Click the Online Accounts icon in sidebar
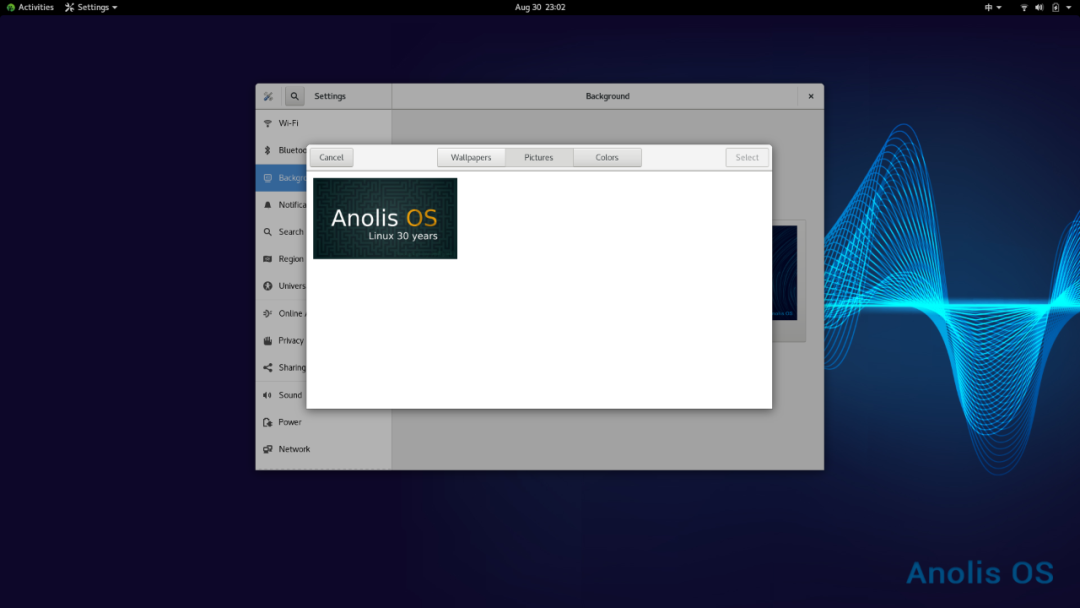The image size is (1080, 608). 268,313
